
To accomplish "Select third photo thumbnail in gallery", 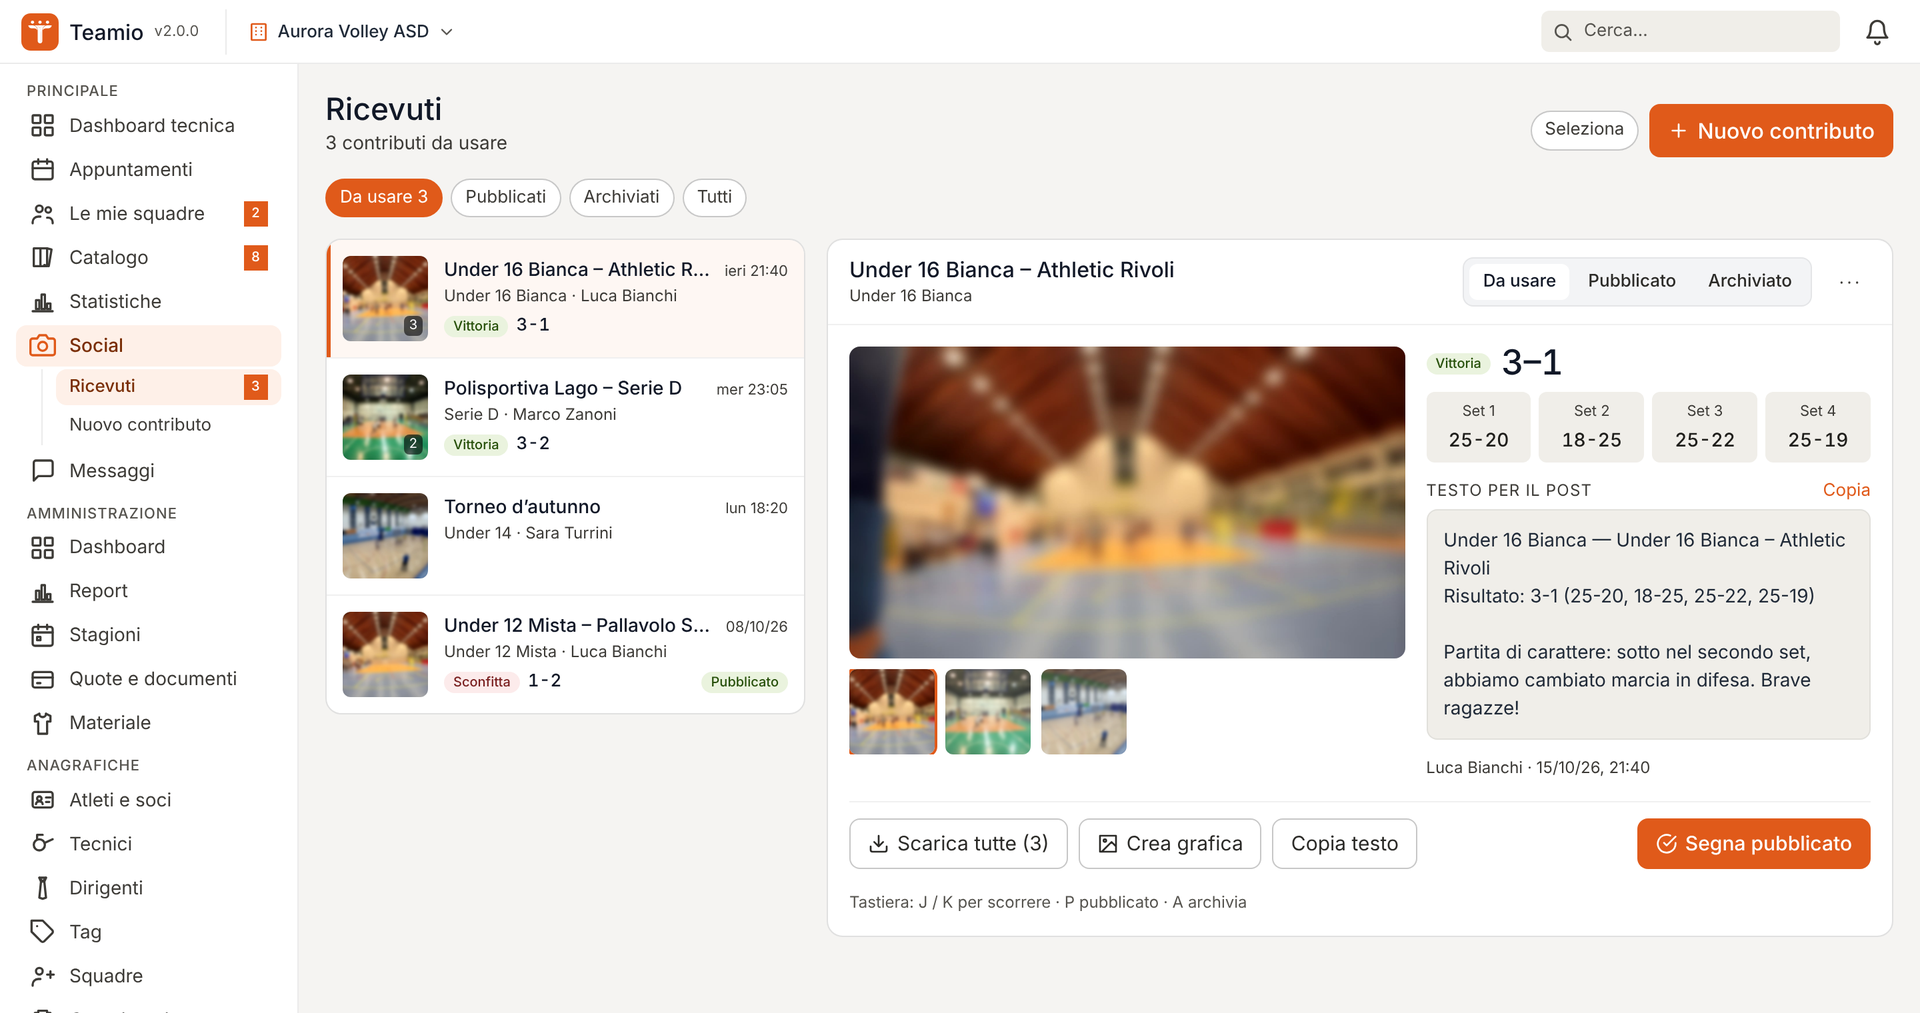I will [x=1084, y=712].
